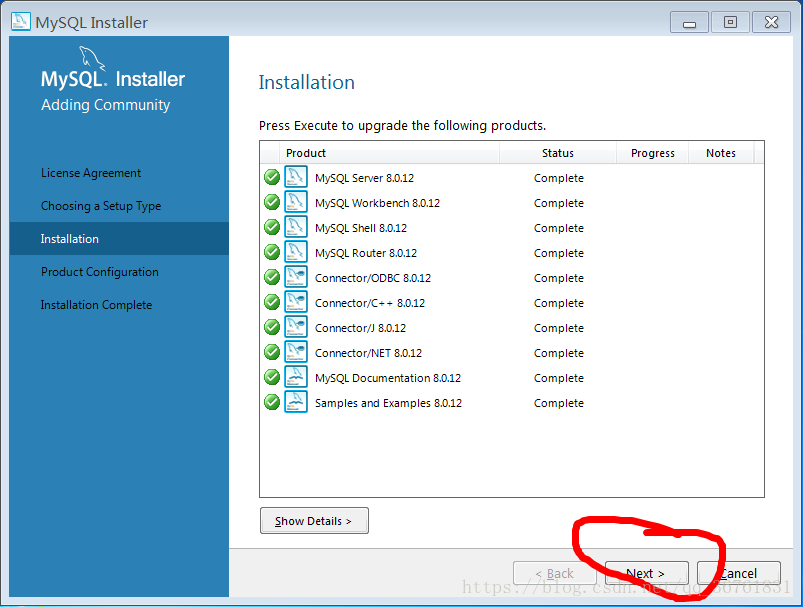Select the MySQL Workbench 8.0.12 product name

pos(377,203)
